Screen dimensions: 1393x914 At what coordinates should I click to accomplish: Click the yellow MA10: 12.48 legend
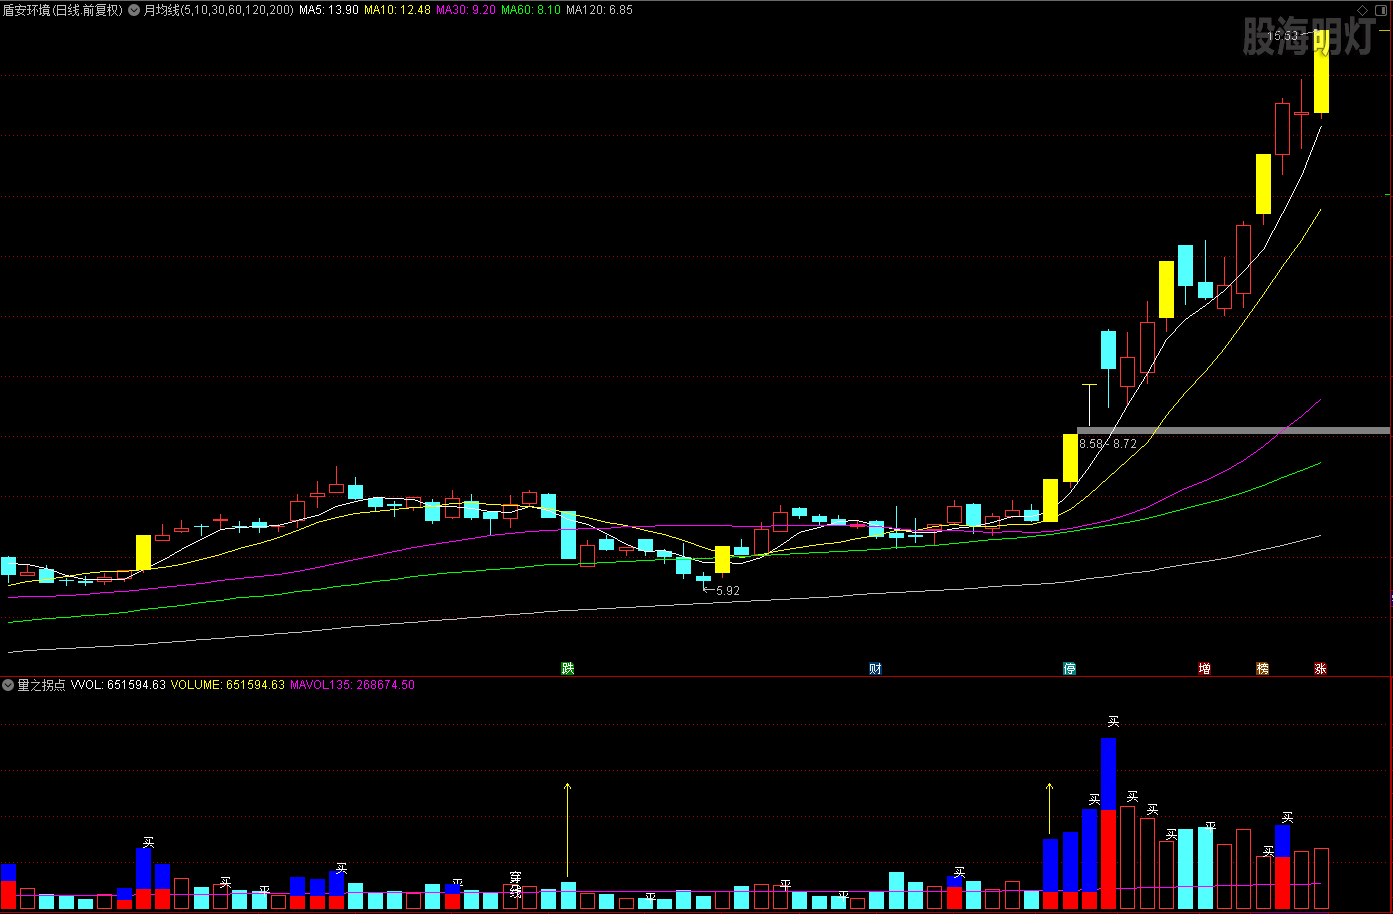click(x=397, y=10)
